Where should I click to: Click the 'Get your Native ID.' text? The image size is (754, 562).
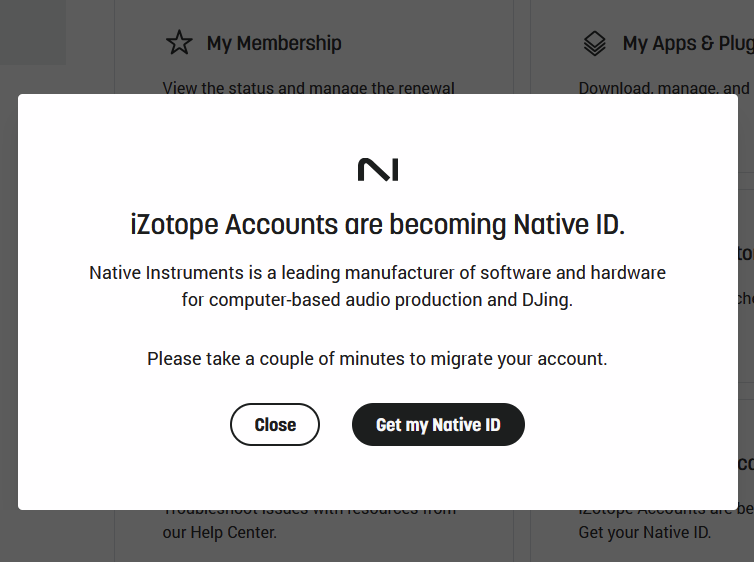(644, 532)
